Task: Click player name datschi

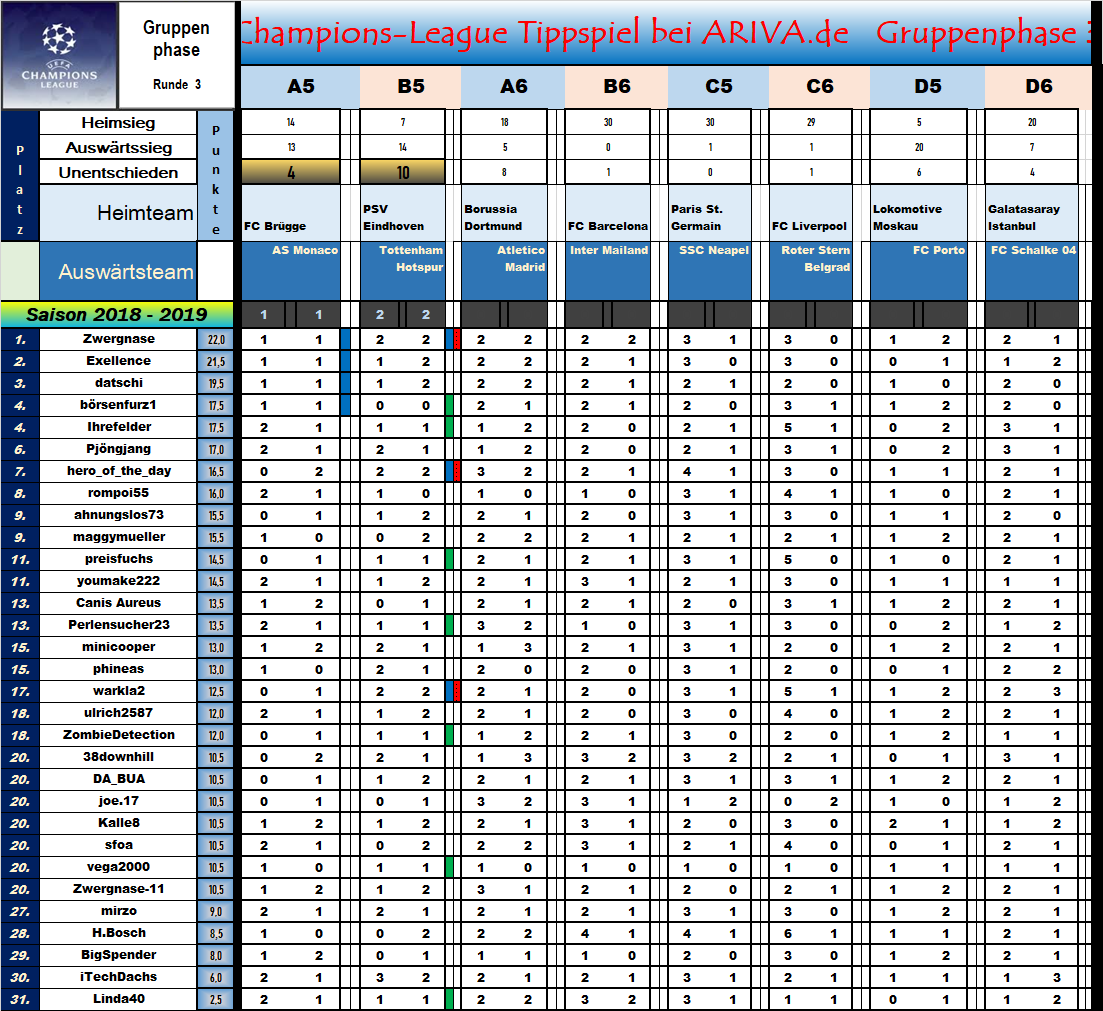Action: tap(118, 383)
